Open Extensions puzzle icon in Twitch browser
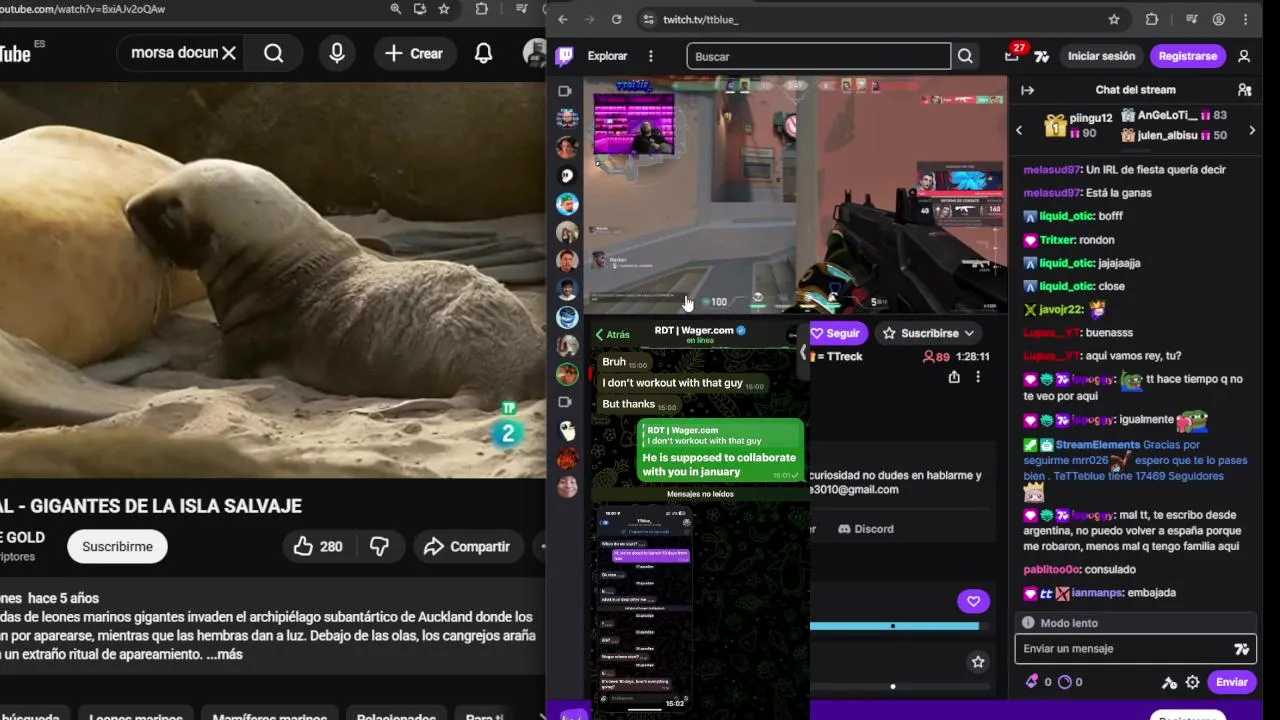This screenshot has height=720, width=1280. coord(1151,19)
